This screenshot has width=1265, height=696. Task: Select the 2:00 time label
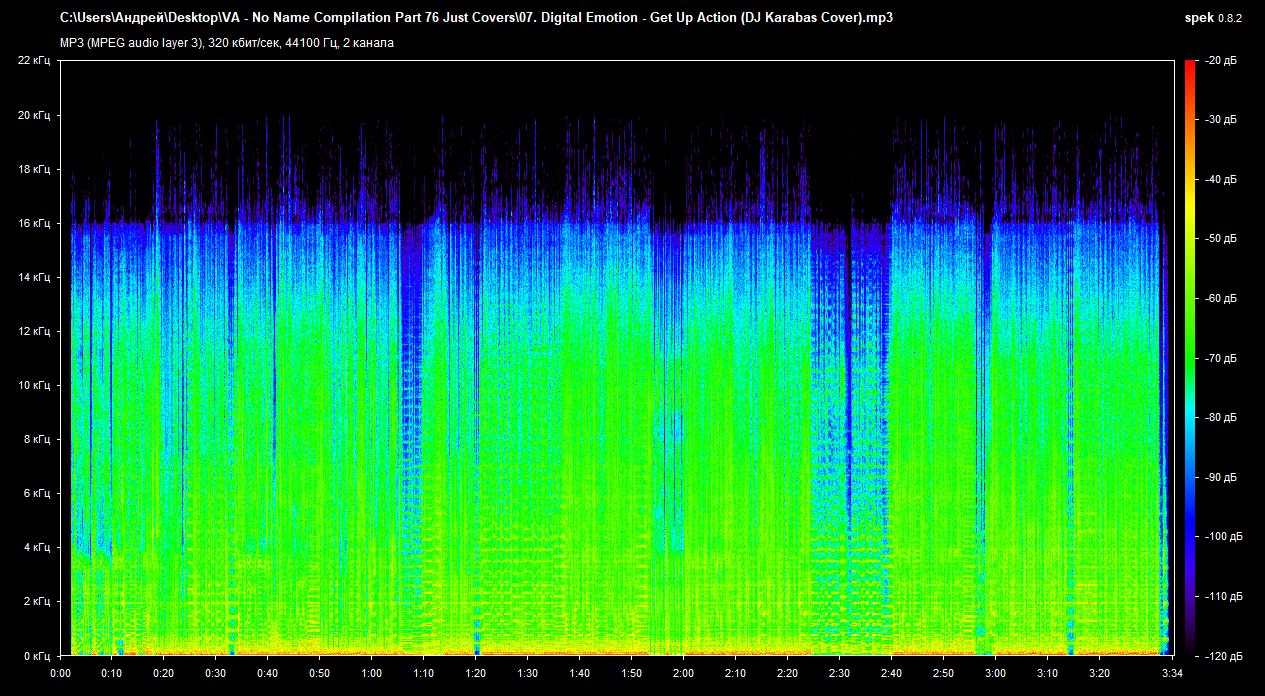coord(684,673)
